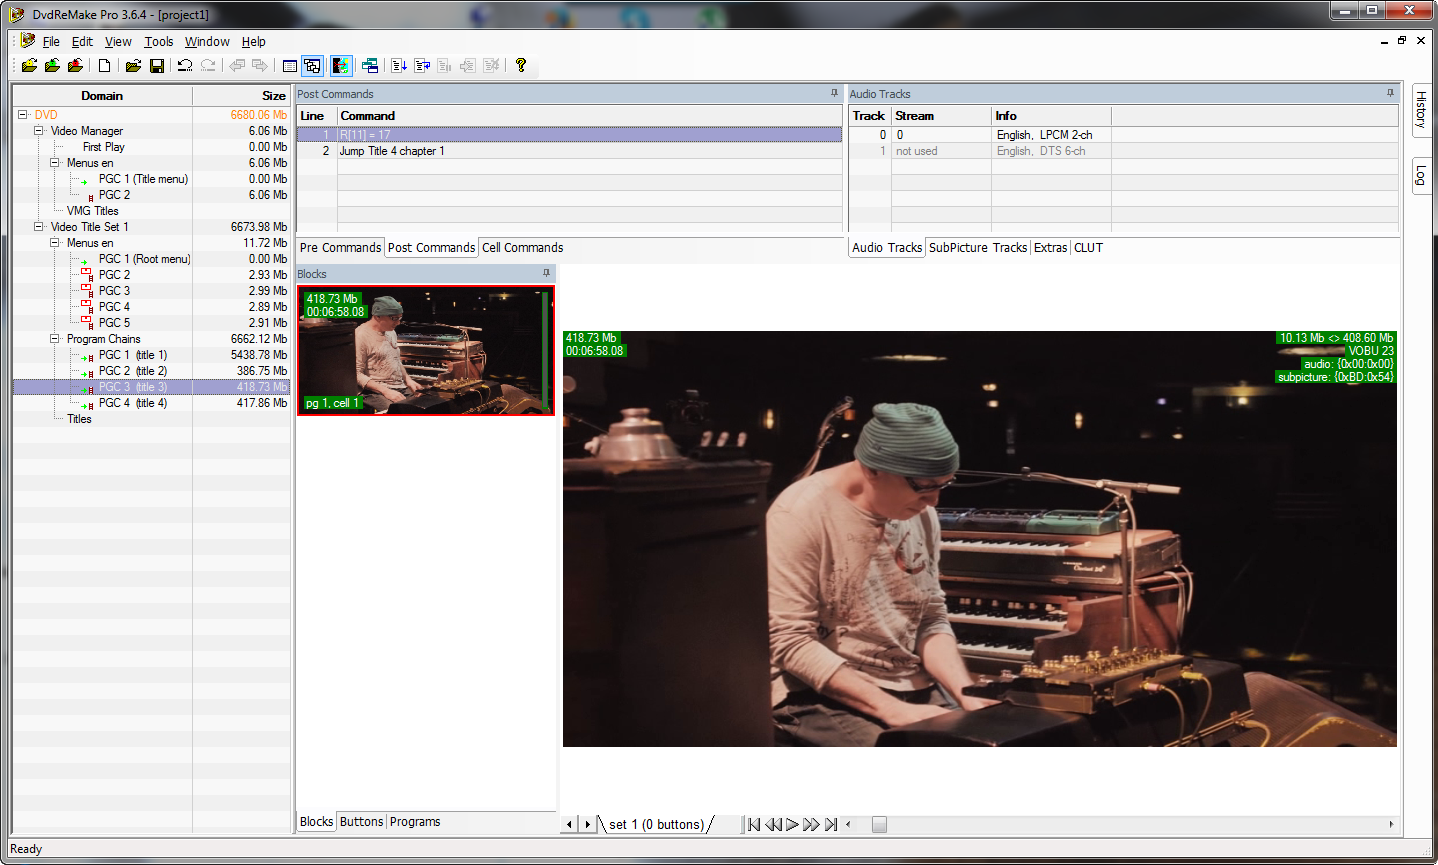
Task: Collapse the DVD root node
Action: click(23, 115)
